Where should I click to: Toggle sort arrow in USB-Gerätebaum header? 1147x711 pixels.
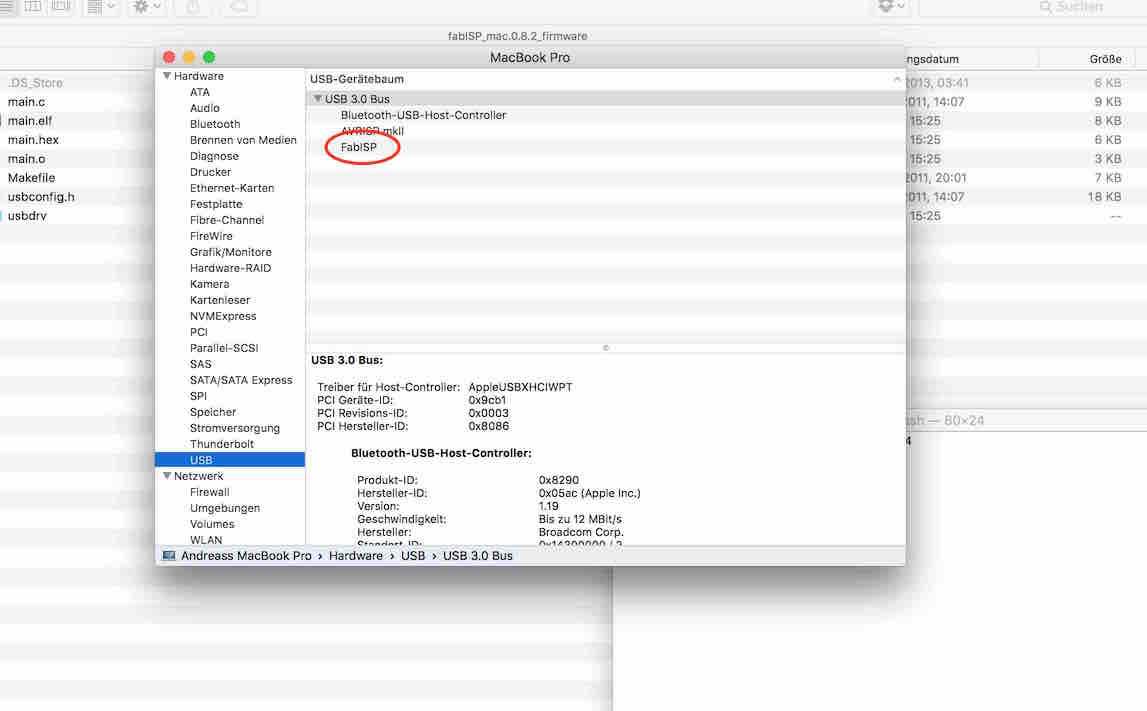(x=897, y=79)
